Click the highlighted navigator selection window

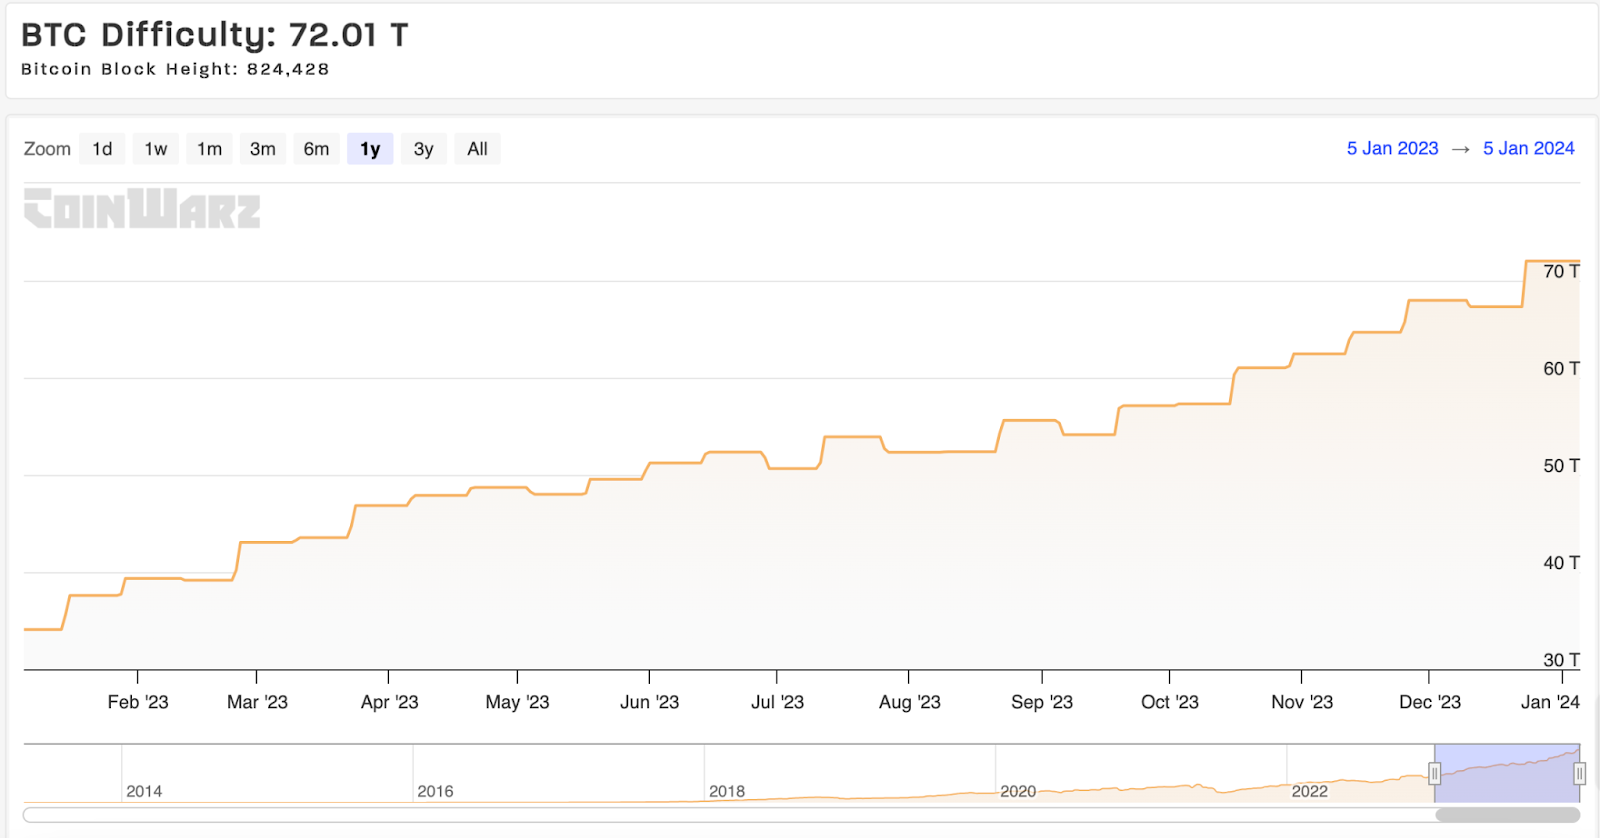(1507, 773)
